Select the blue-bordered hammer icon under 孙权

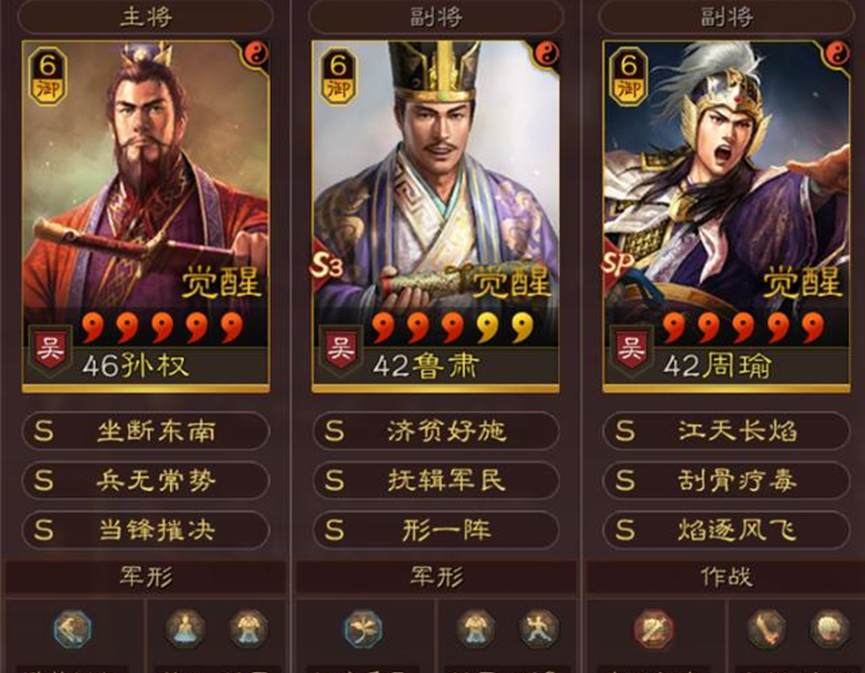72,629
